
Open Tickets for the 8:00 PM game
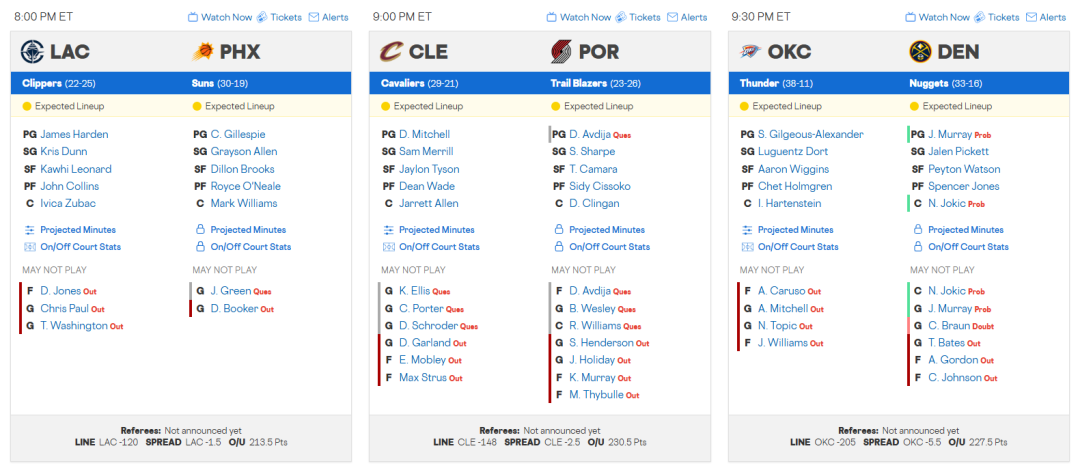pos(279,17)
